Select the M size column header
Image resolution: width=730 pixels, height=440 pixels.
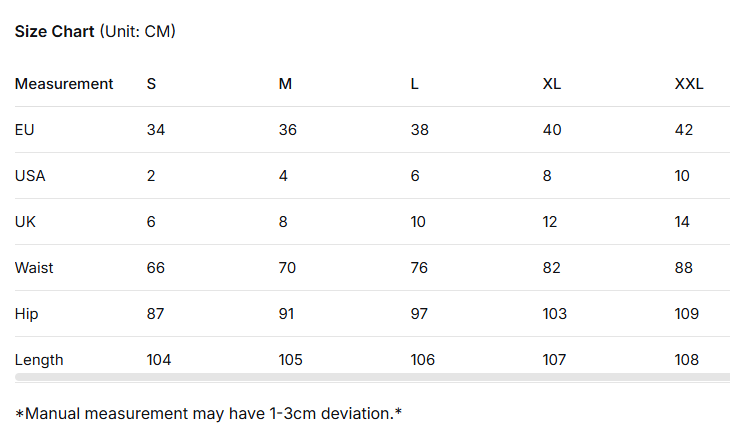click(x=285, y=84)
